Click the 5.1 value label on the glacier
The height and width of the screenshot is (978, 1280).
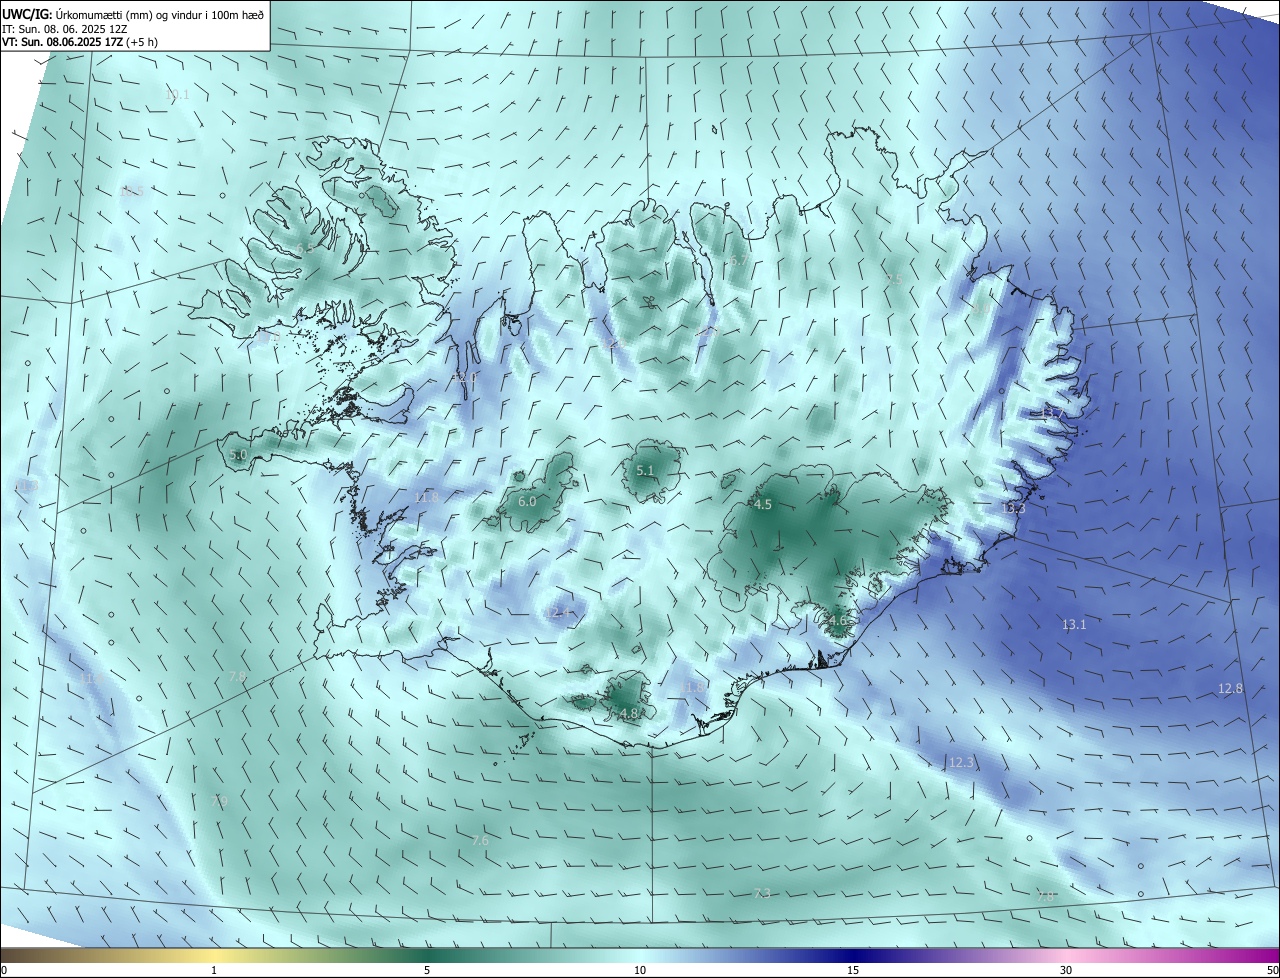[645, 470]
